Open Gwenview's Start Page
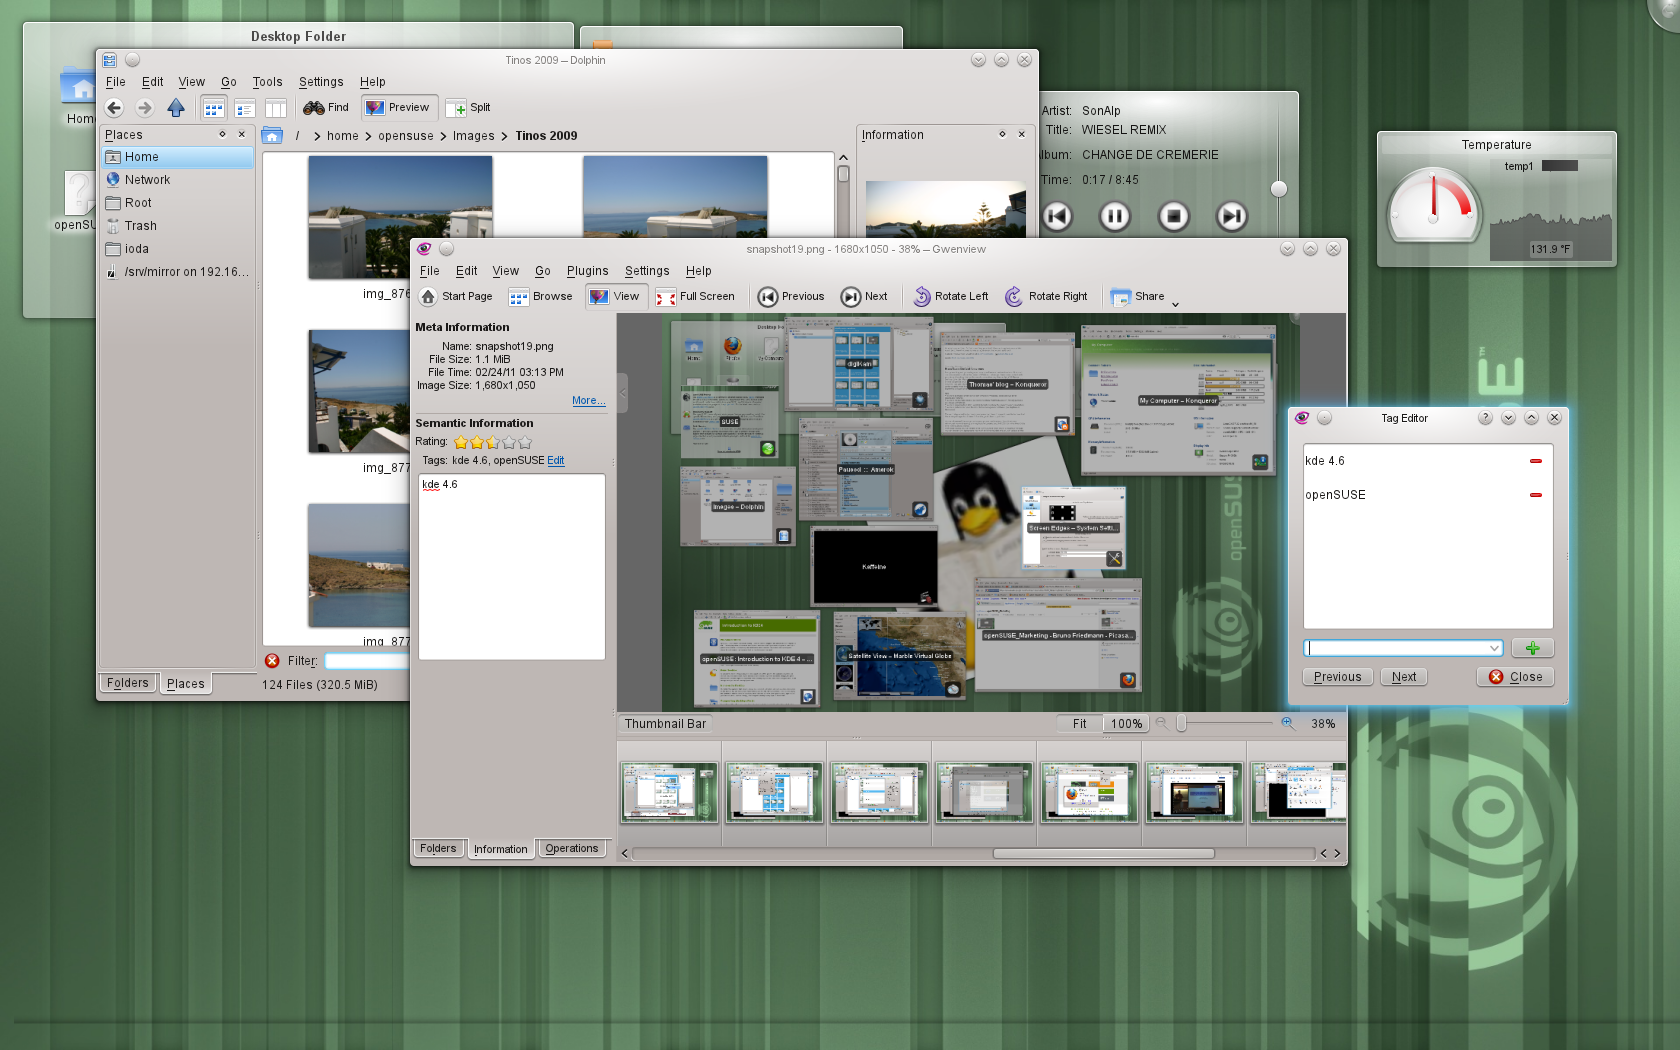The image size is (1680, 1050). coord(456,296)
